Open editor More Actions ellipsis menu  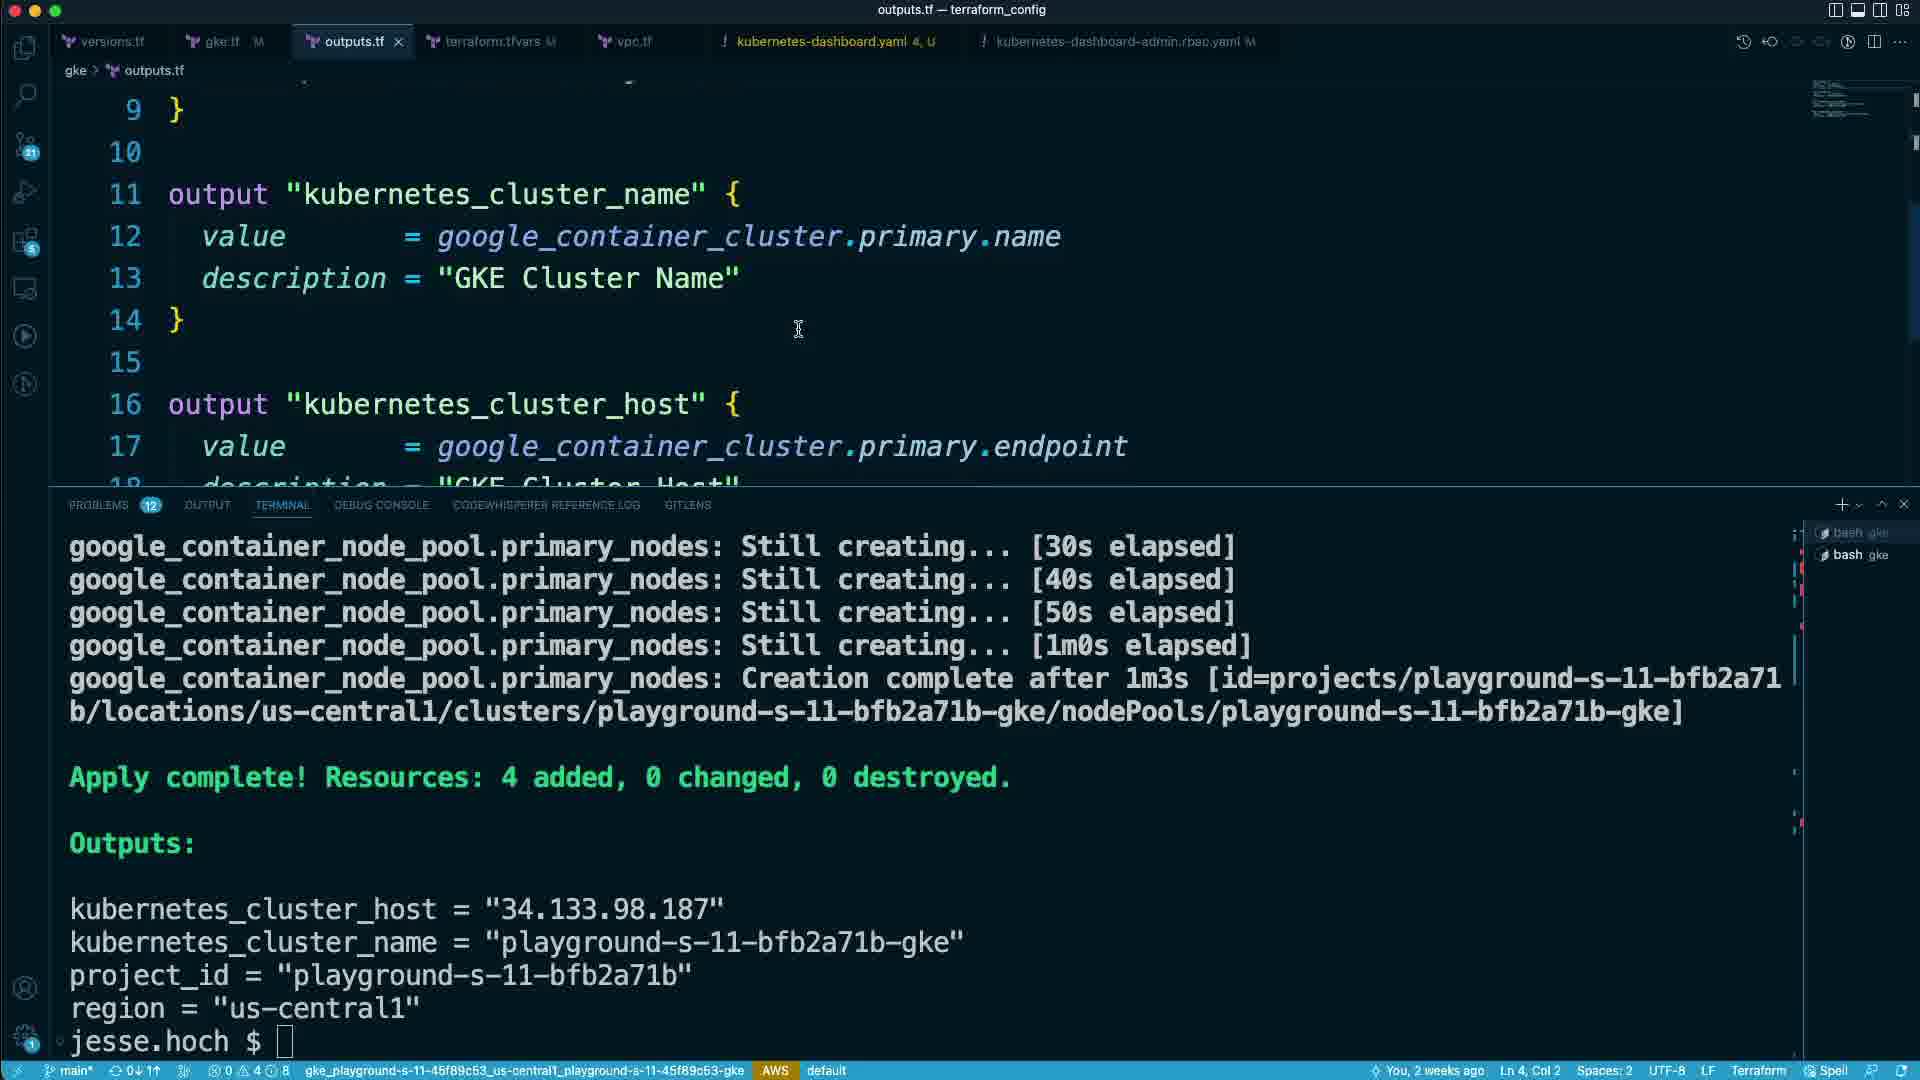tap(1900, 42)
